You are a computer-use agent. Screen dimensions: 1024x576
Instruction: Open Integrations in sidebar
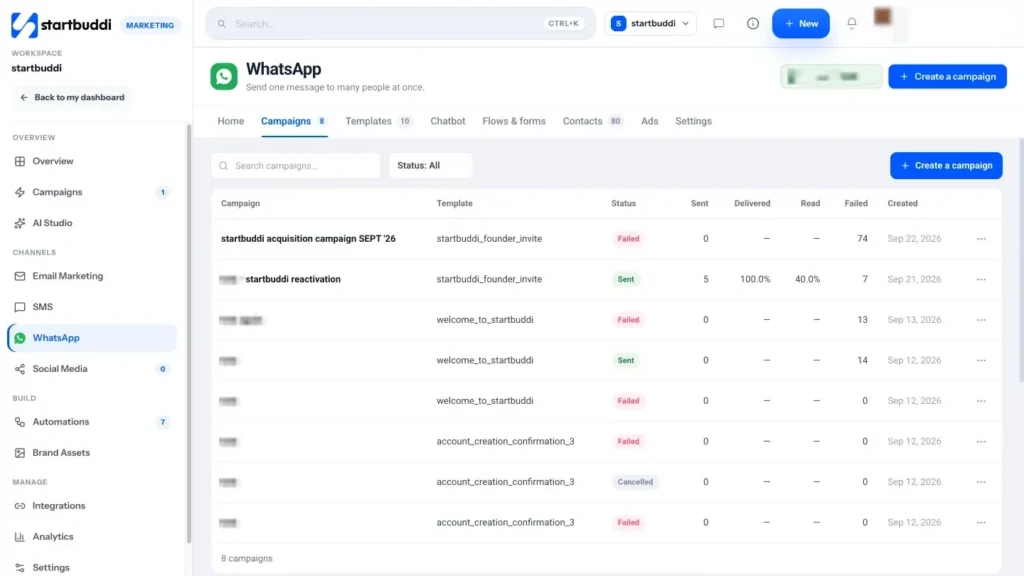[x=92, y=506]
